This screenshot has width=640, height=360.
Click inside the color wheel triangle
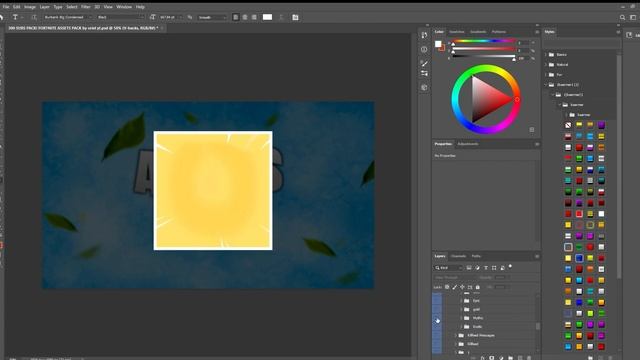487,99
